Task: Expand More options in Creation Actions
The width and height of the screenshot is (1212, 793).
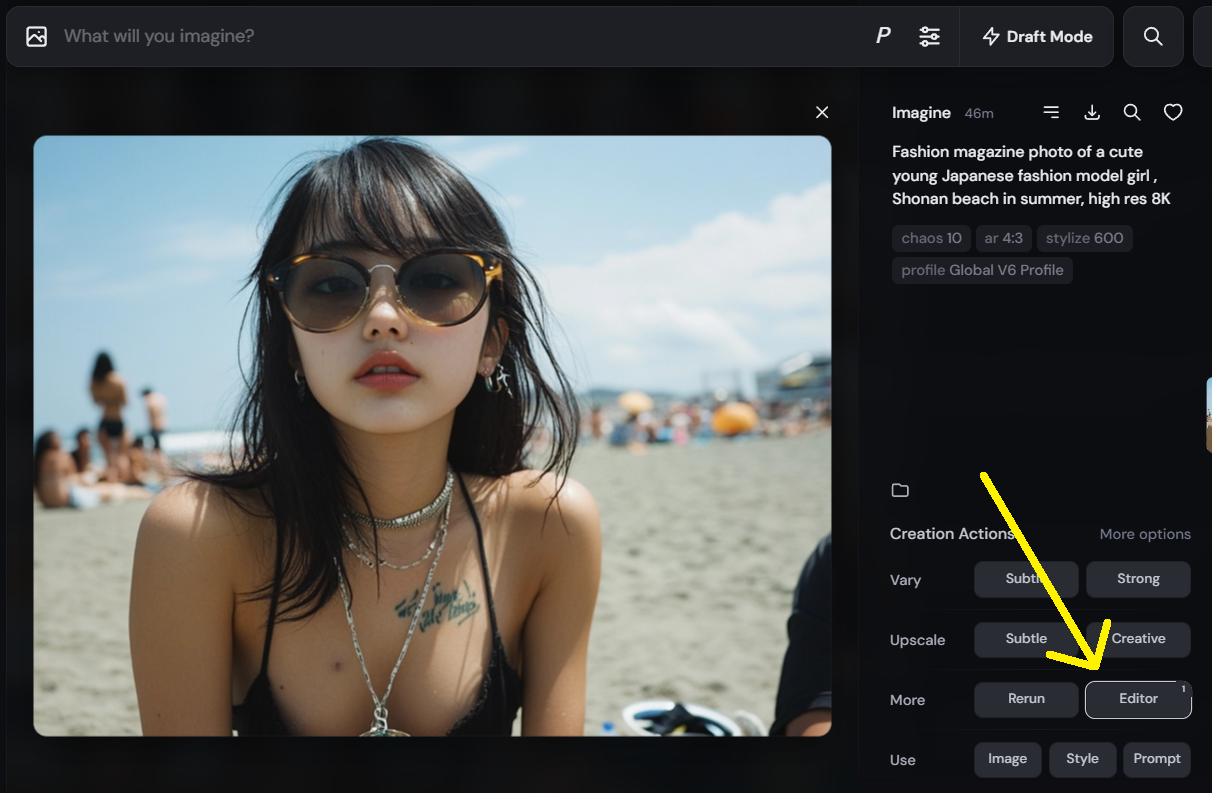Action: 1145,534
